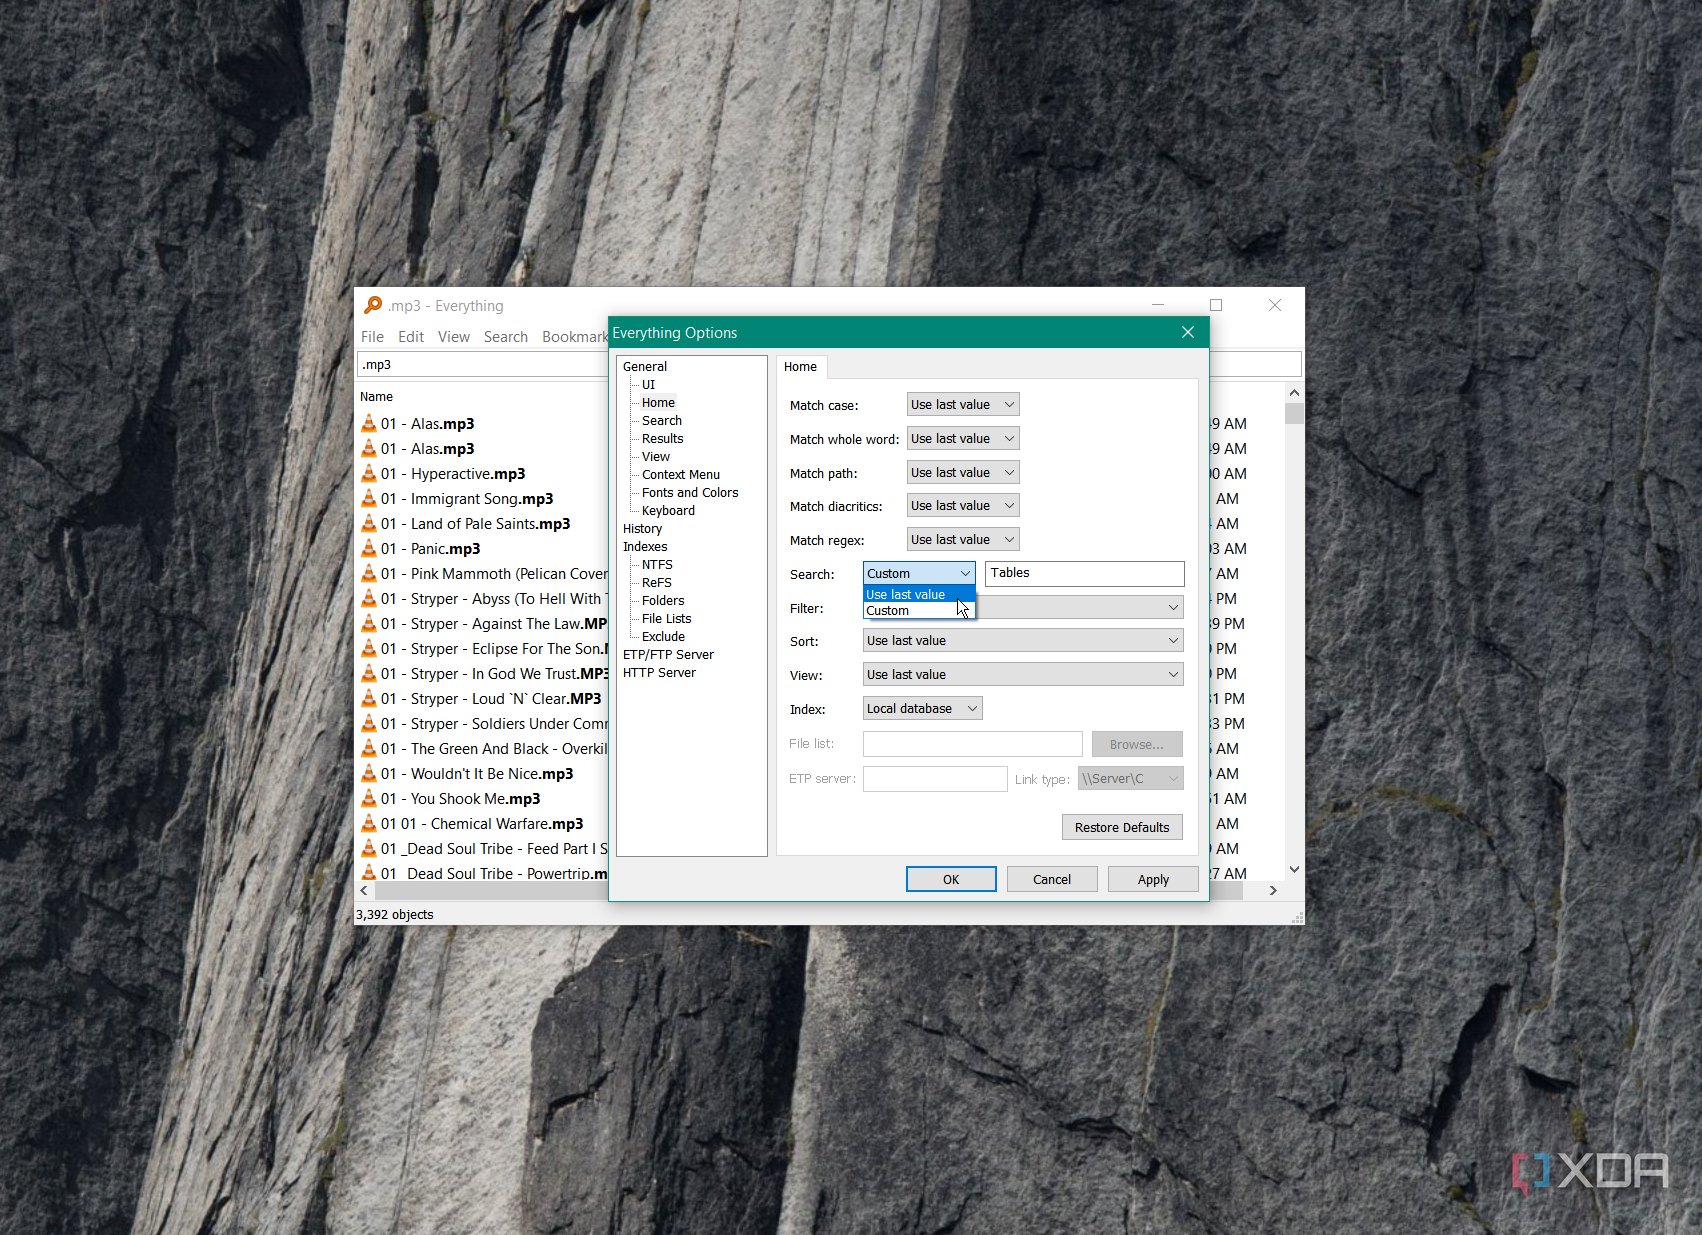Open the Edit menu in Everything window
Viewport: 1702px width, 1235px height.
[x=411, y=337]
